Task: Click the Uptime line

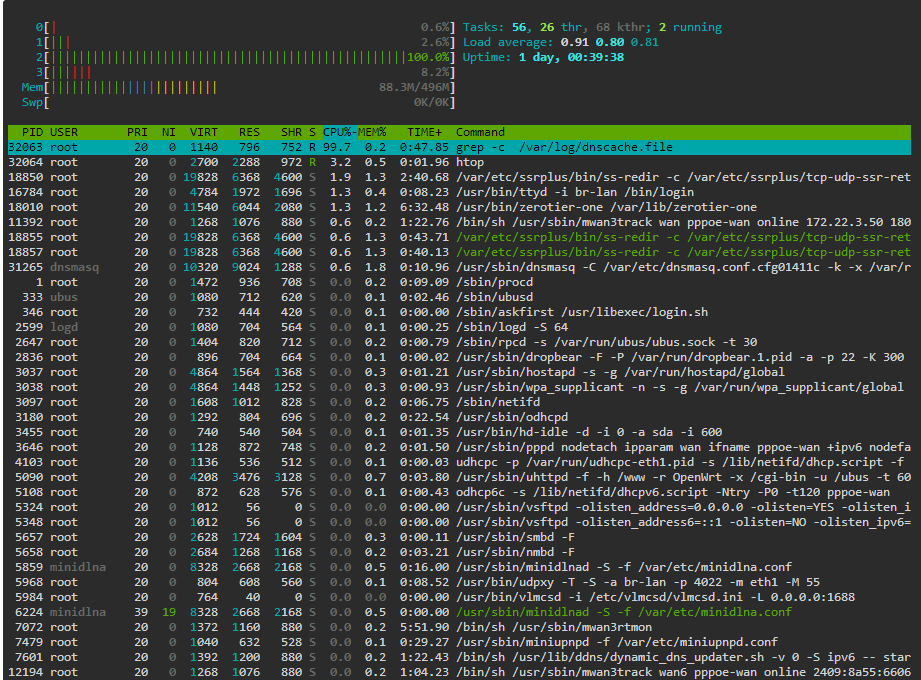Action: click(543, 57)
